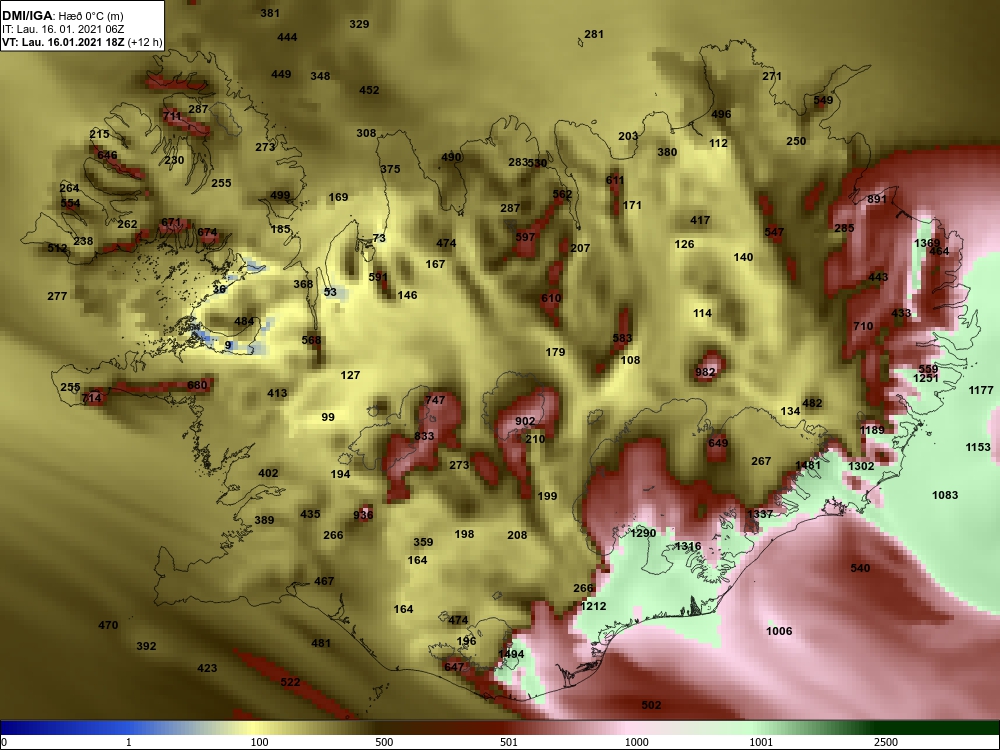Viewport: 1000px width, 750px height.
Task: Click the map value 1212
Action: click(593, 607)
